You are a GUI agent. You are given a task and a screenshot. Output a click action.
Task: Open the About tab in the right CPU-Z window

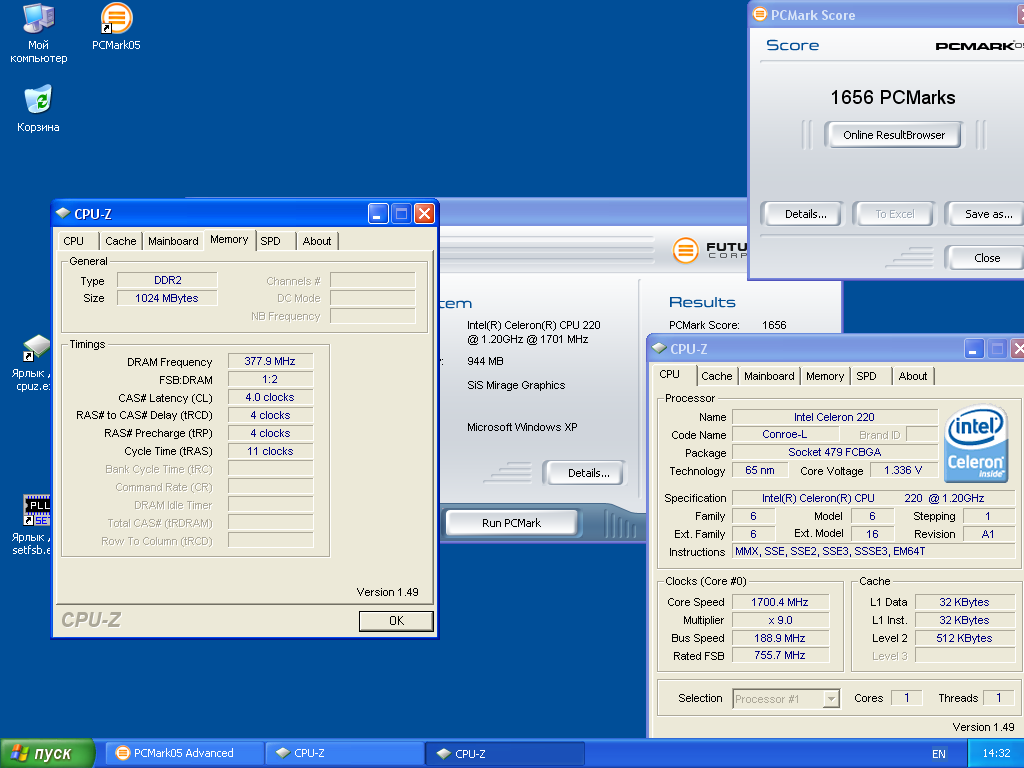[x=913, y=376]
